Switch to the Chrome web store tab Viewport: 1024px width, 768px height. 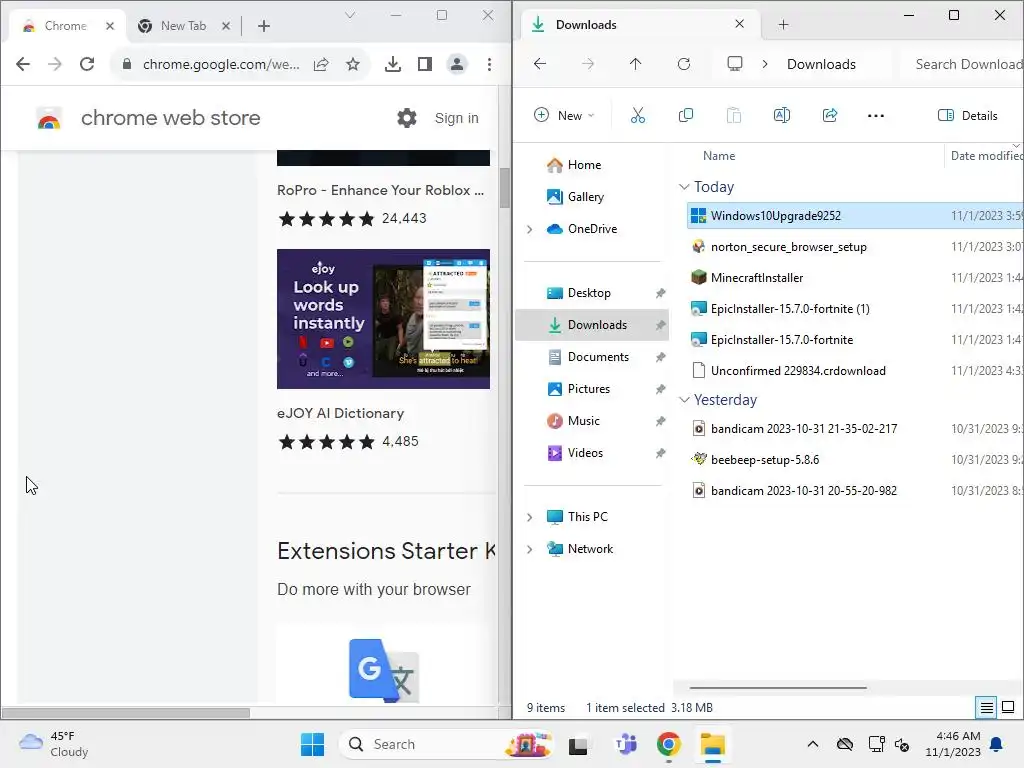pos(65,26)
